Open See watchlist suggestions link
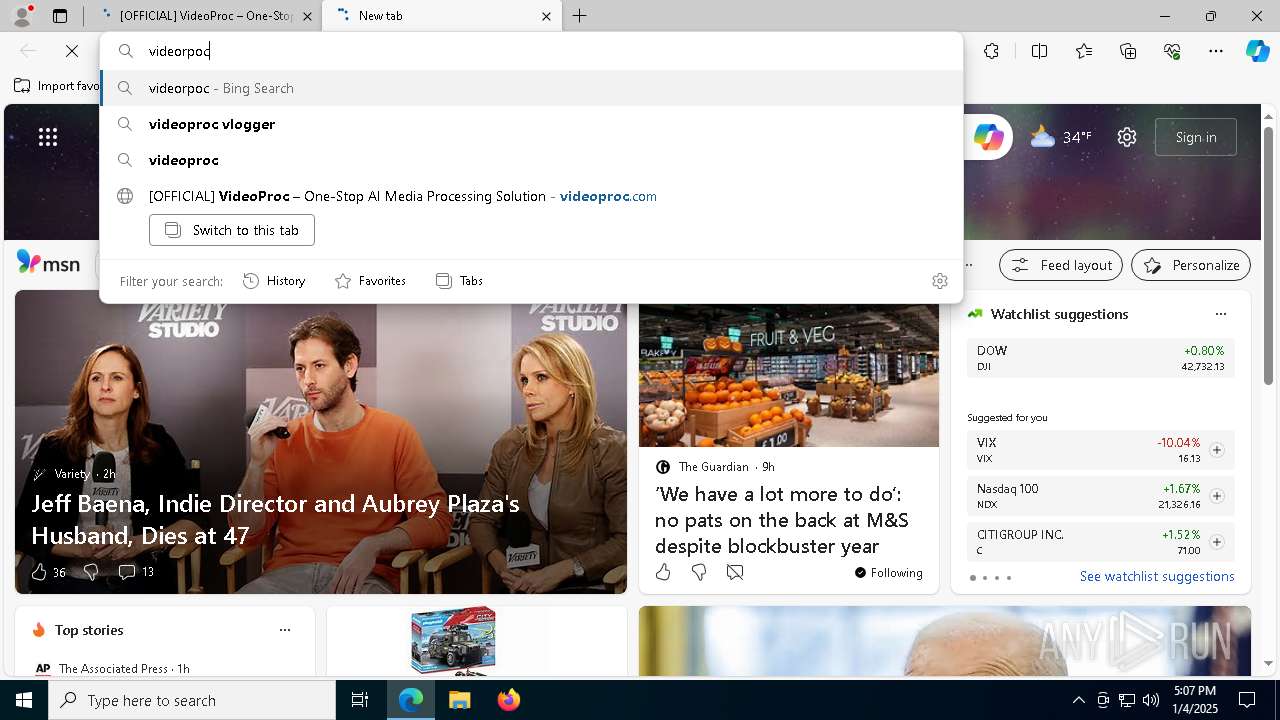Image resolution: width=1280 pixels, height=720 pixels. click(x=1157, y=576)
